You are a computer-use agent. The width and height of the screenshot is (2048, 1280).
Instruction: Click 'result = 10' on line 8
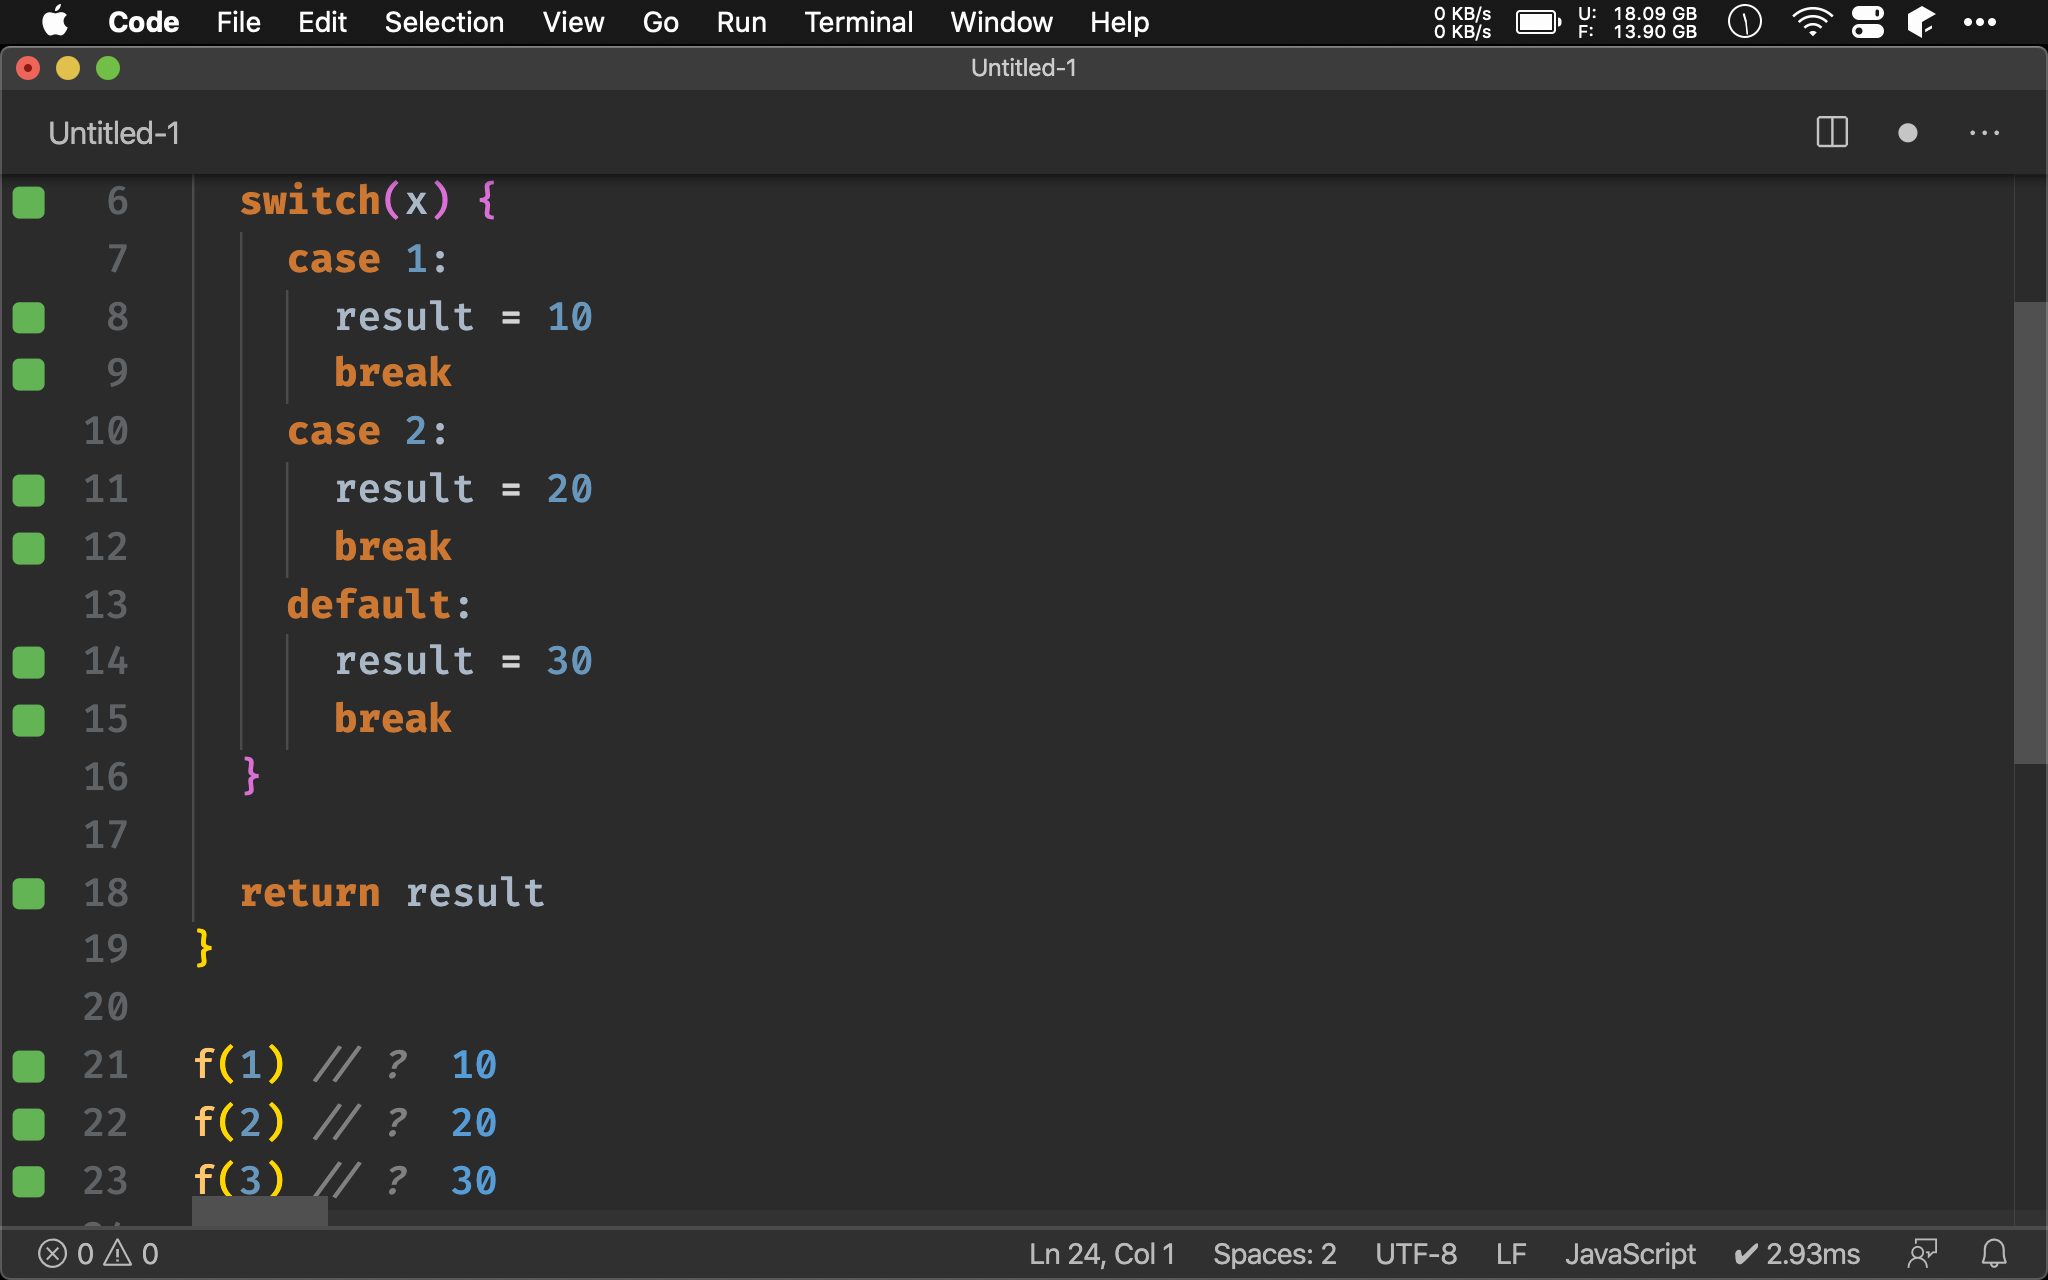click(464, 317)
